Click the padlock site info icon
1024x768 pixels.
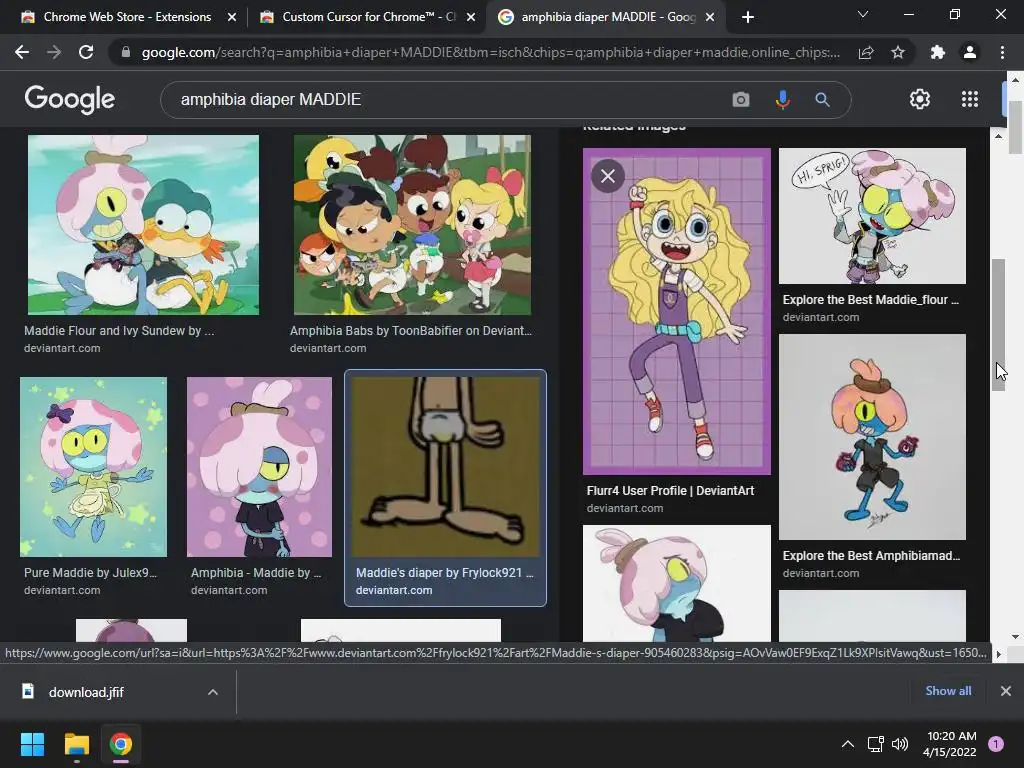(x=125, y=52)
